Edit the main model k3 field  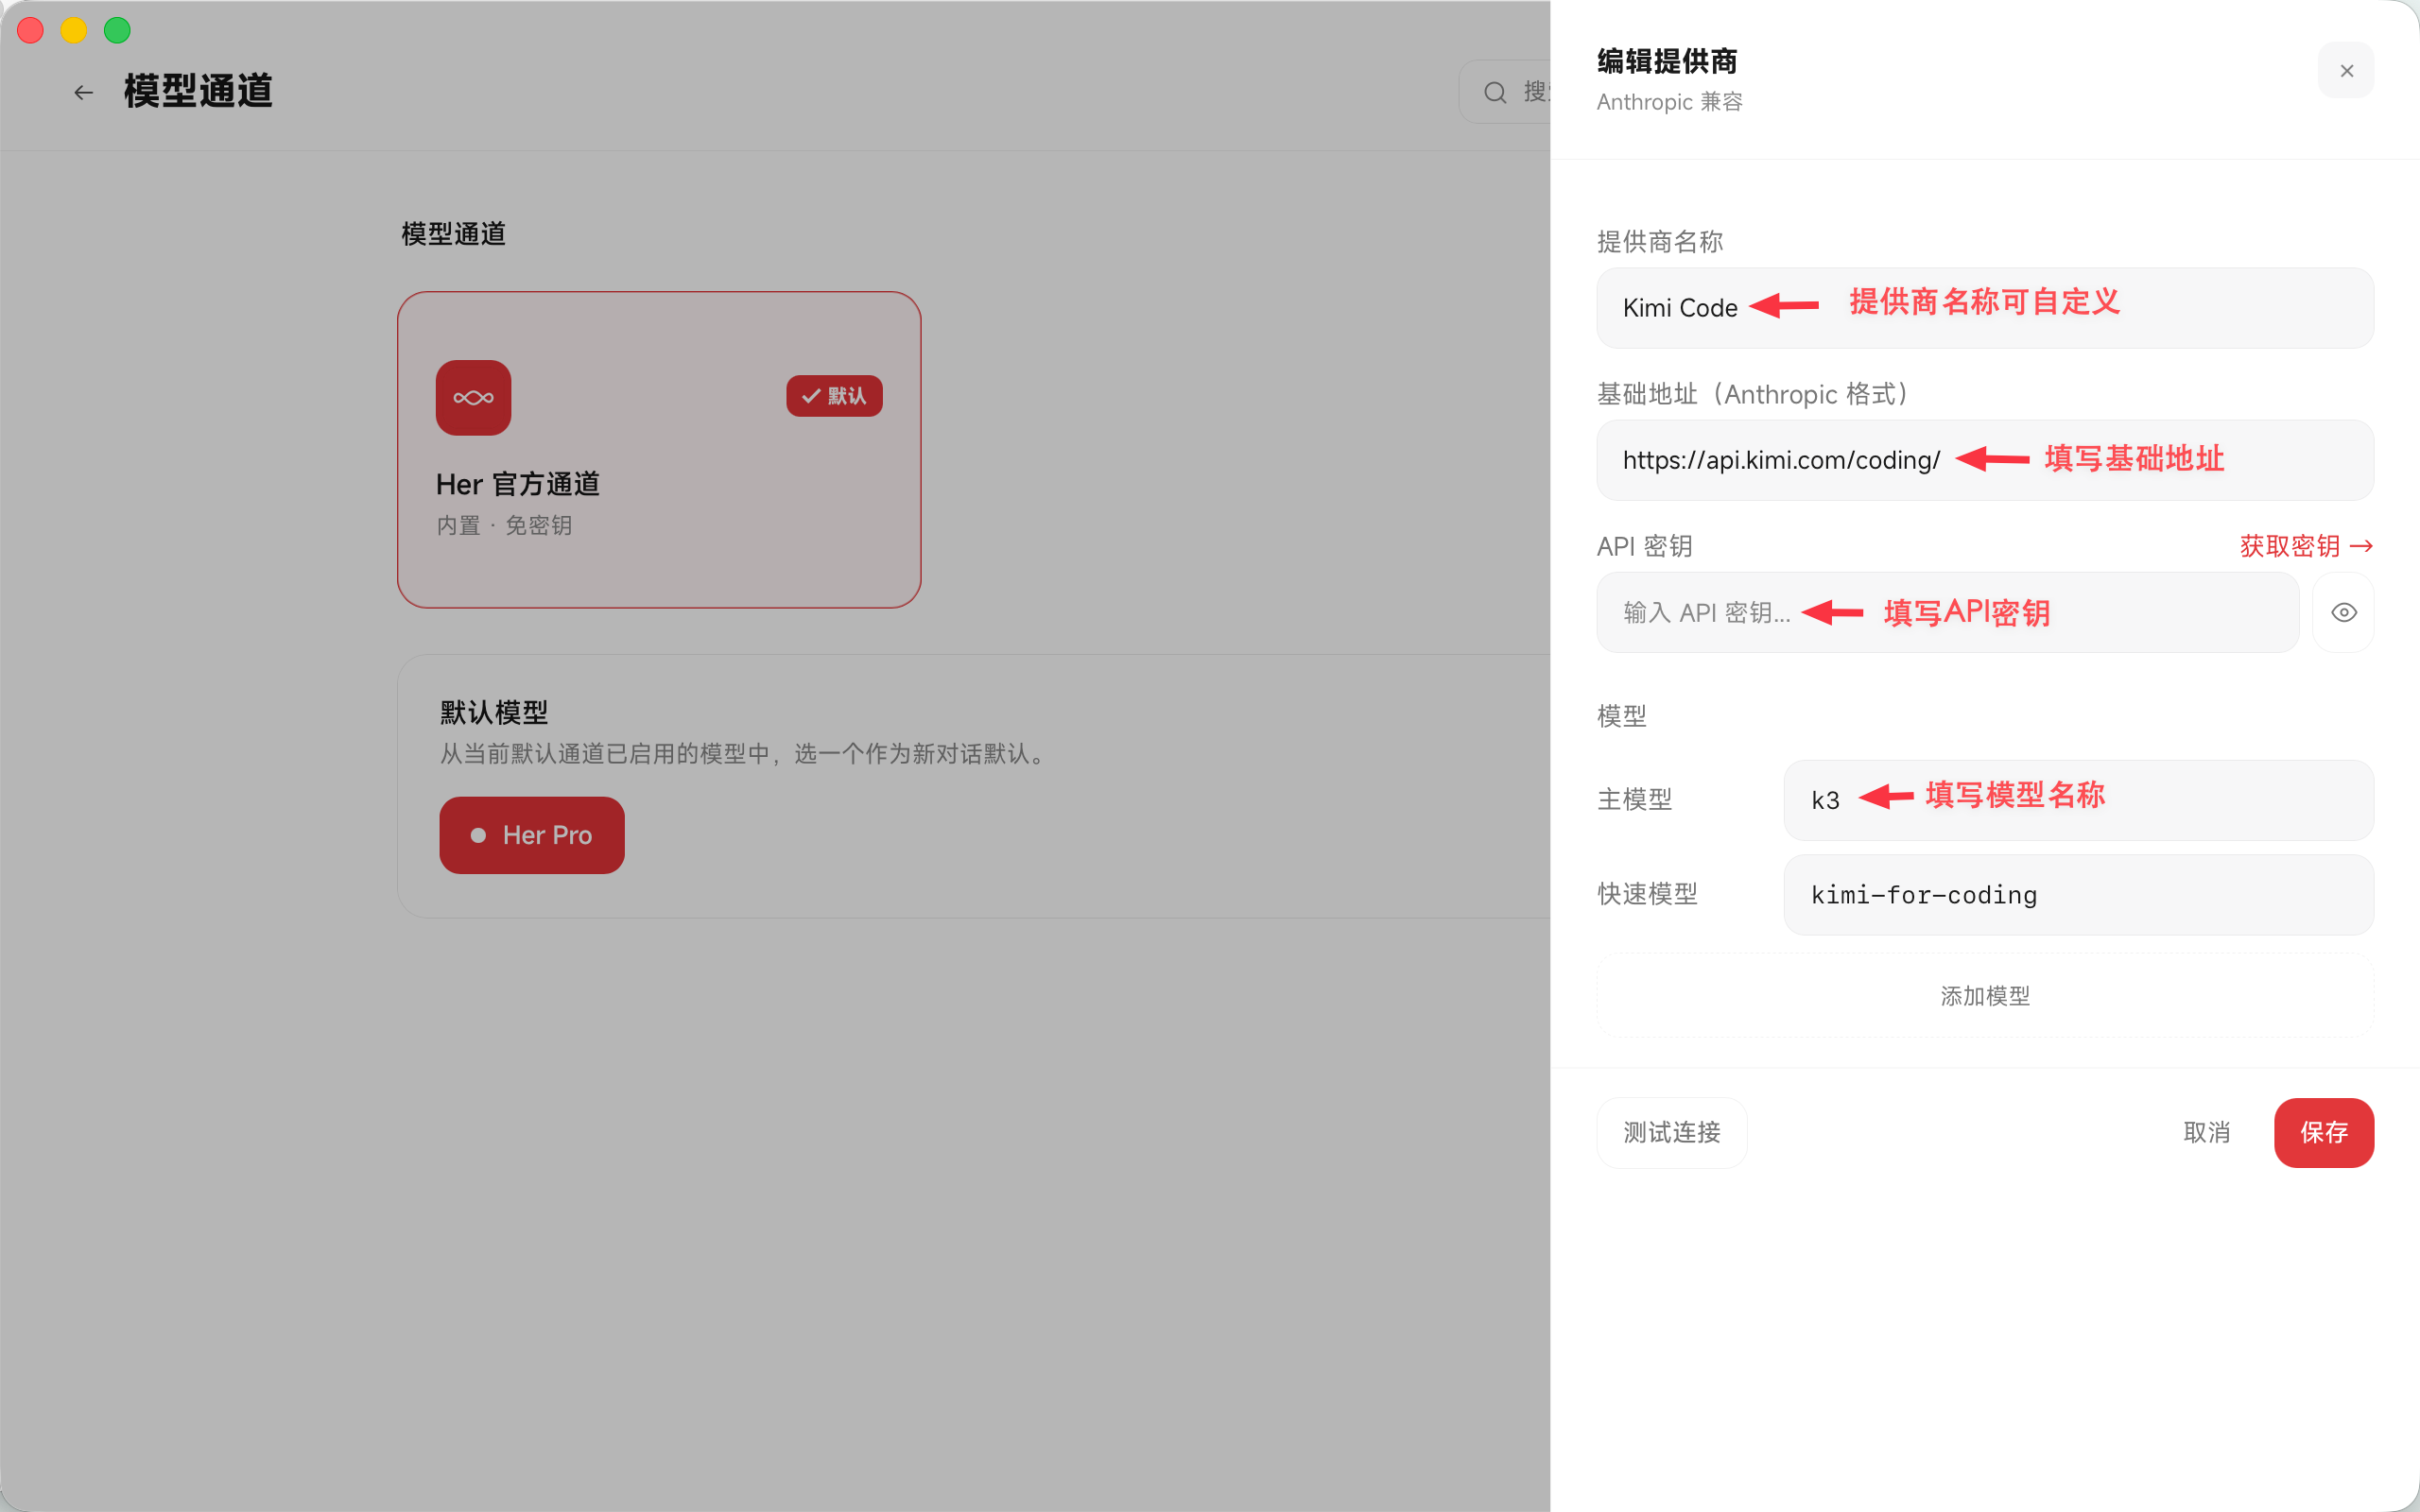[x=2078, y=800]
